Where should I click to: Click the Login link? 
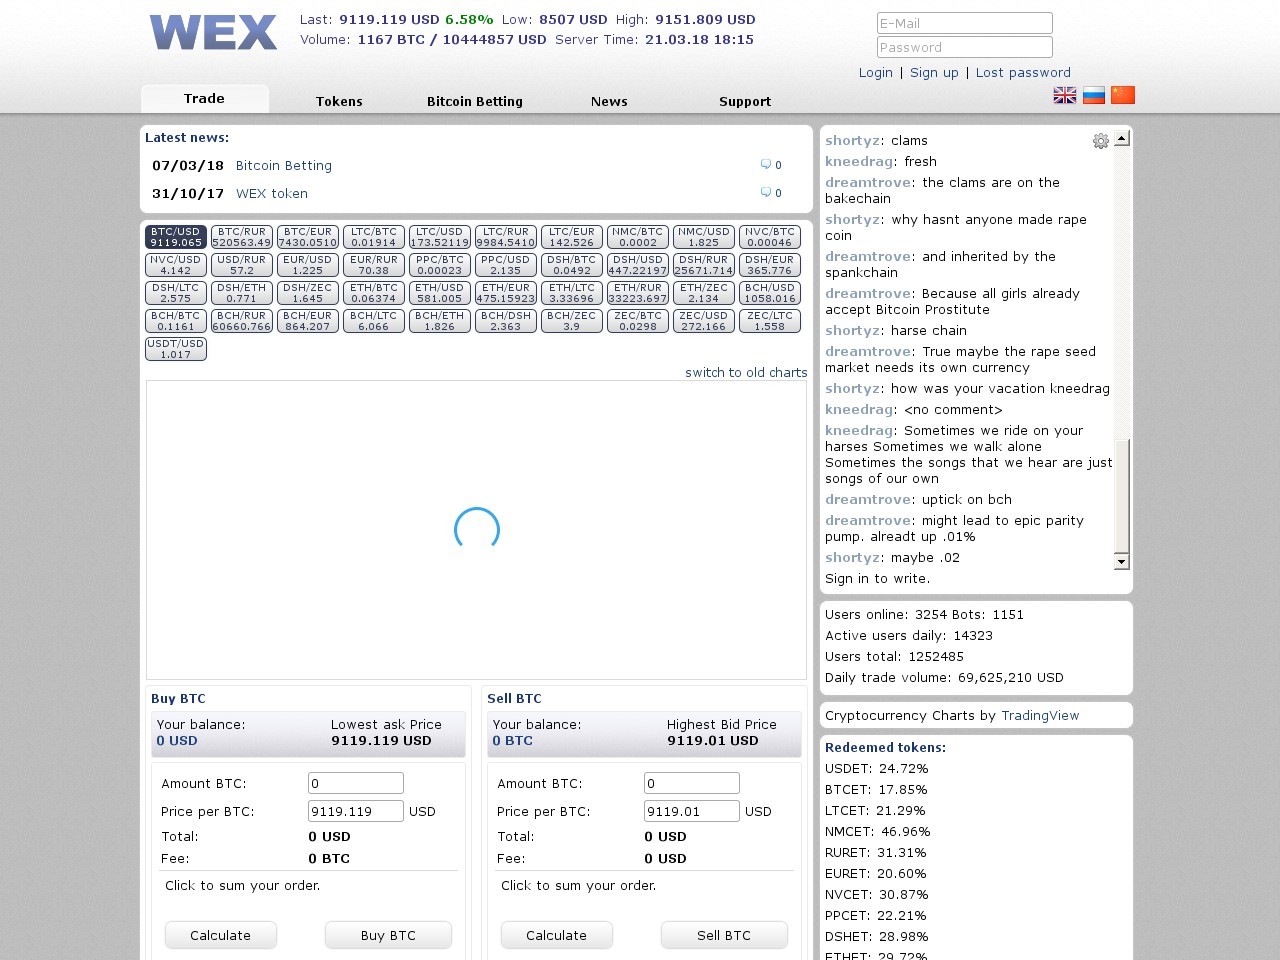click(876, 72)
